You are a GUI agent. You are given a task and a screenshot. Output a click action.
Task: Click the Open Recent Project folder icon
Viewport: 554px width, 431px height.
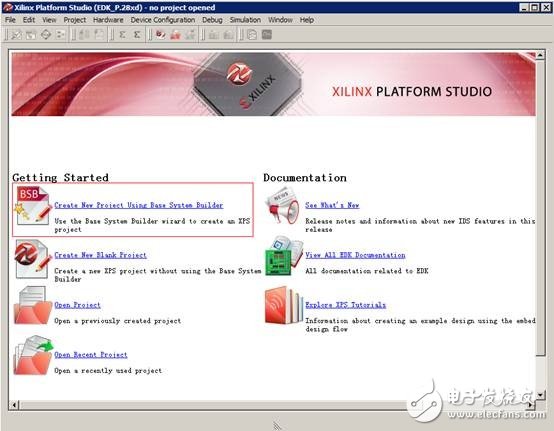click(x=33, y=355)
